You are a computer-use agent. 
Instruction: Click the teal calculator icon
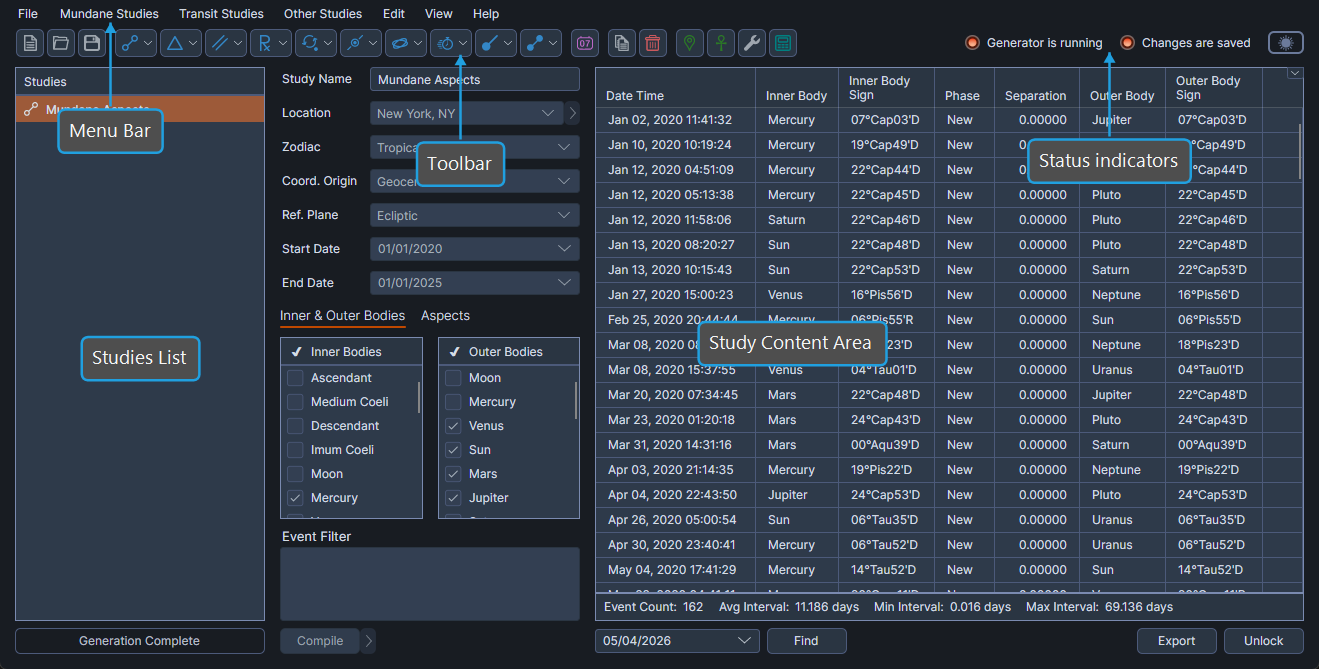[783, 43]
